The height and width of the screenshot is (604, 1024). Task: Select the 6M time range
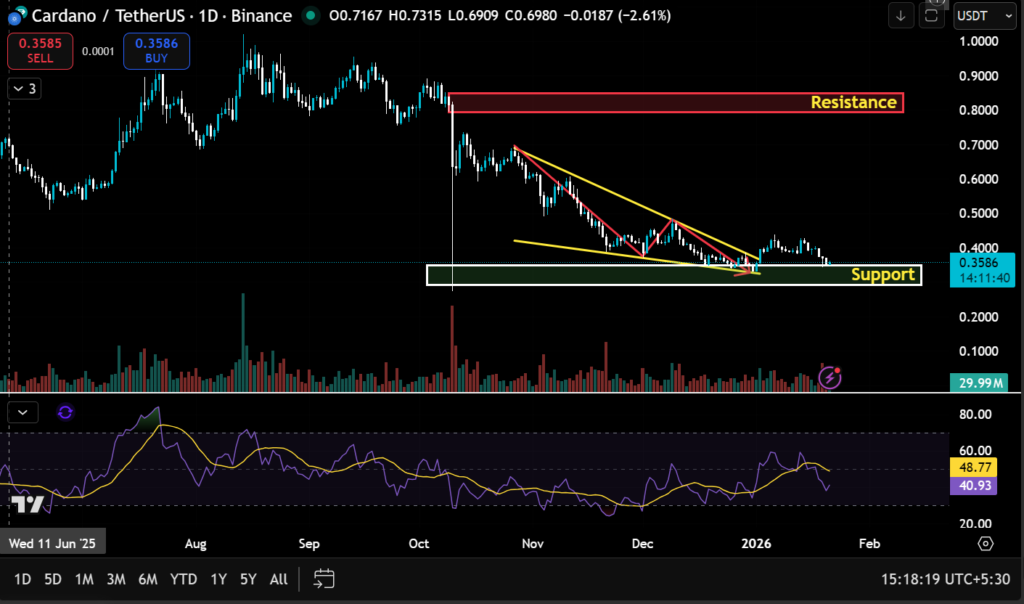click(148, 579)
